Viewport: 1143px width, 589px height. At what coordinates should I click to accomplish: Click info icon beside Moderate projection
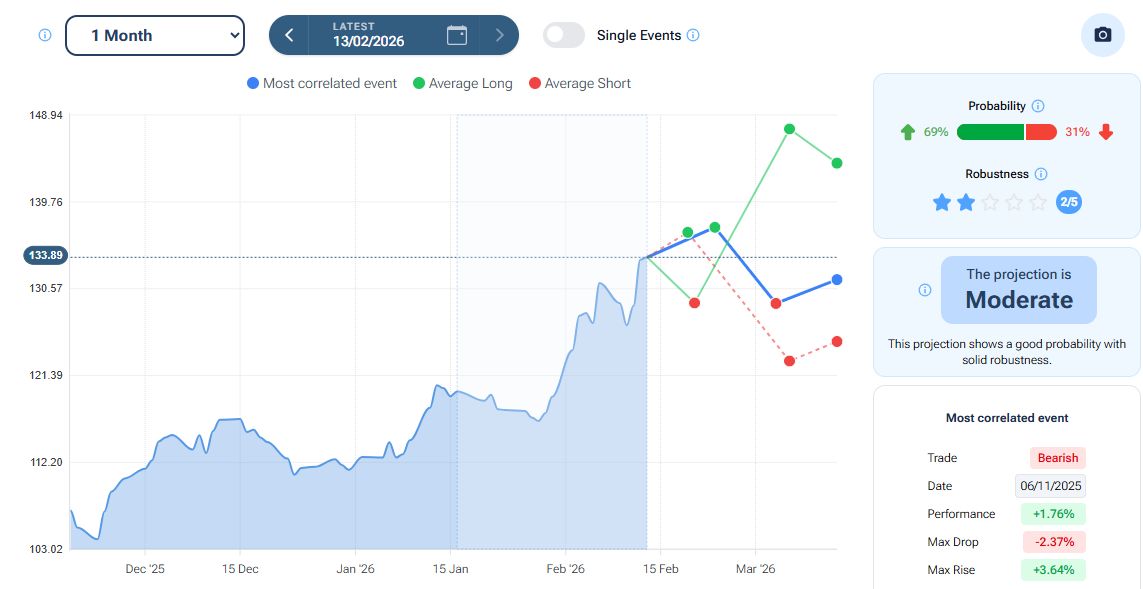coord(925,290)
